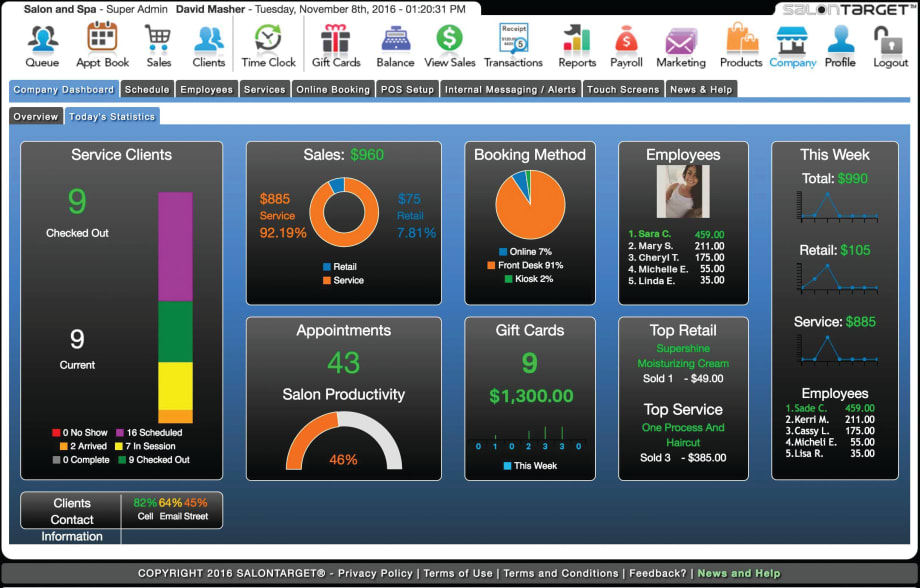Switch to the Services tab
Screen dimensions: 920x588
pyautogui.click(x=265, y=89)
